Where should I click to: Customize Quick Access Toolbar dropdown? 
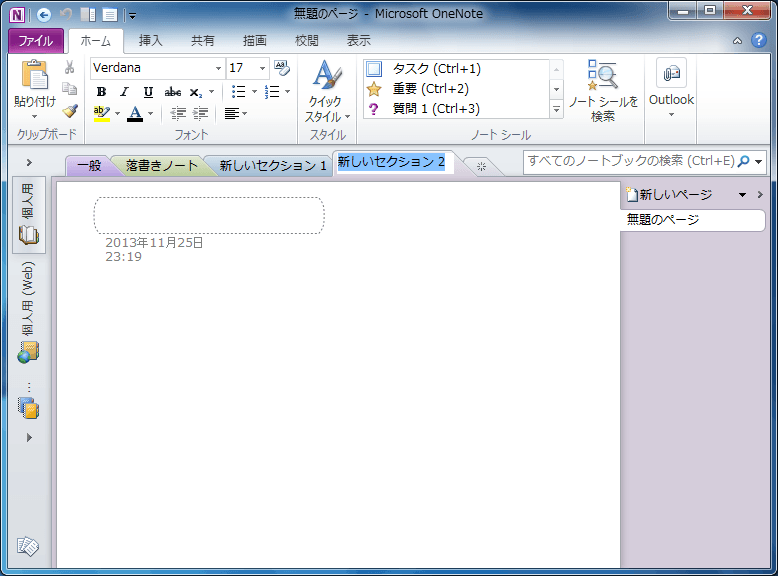pyautogui.click(x=132, y=16)
